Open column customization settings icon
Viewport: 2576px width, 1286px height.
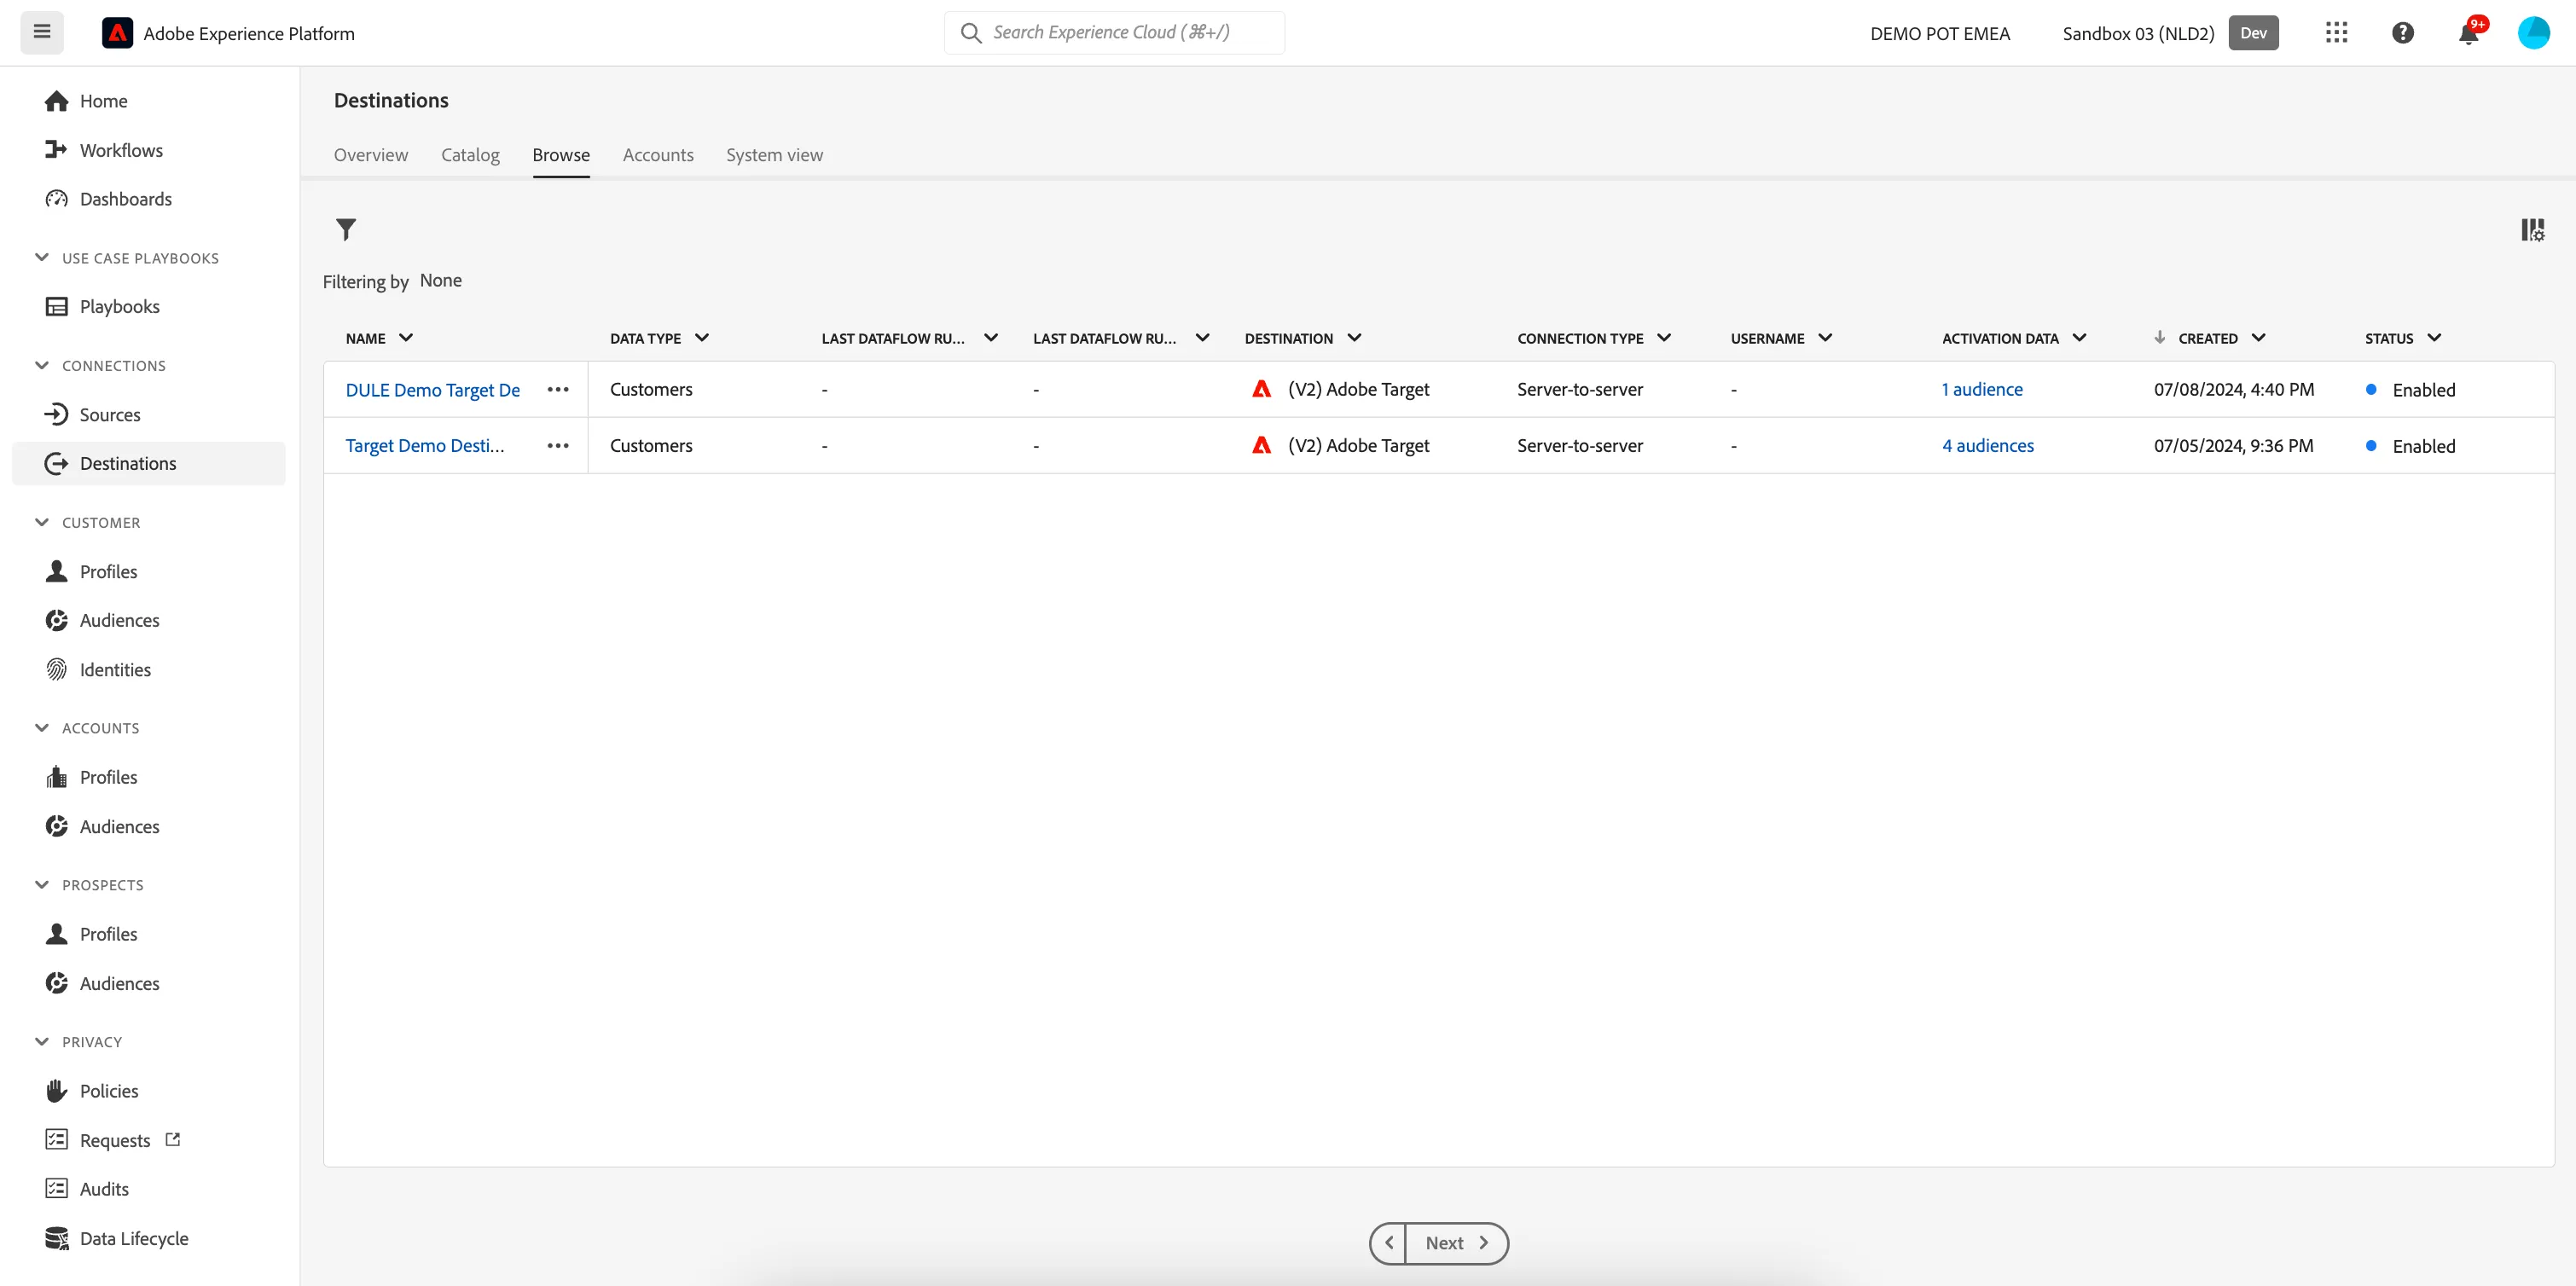[2532, 230]
